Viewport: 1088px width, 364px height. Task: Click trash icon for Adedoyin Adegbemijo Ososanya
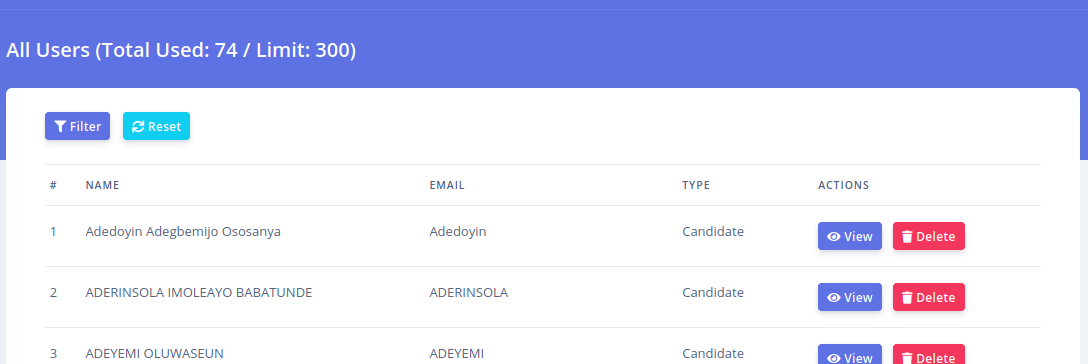point(907,236)
